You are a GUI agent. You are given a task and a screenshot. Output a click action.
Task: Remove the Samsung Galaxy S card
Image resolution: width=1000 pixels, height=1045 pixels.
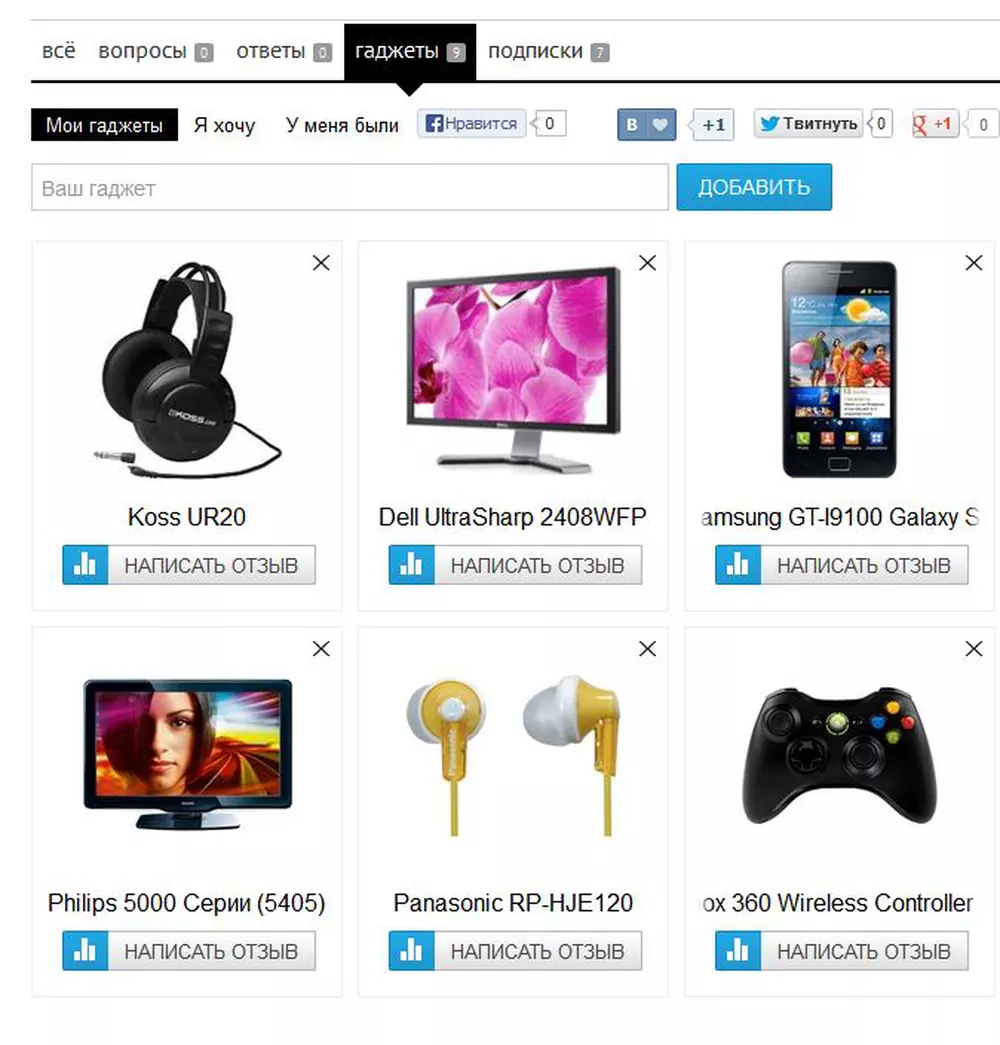973,263
